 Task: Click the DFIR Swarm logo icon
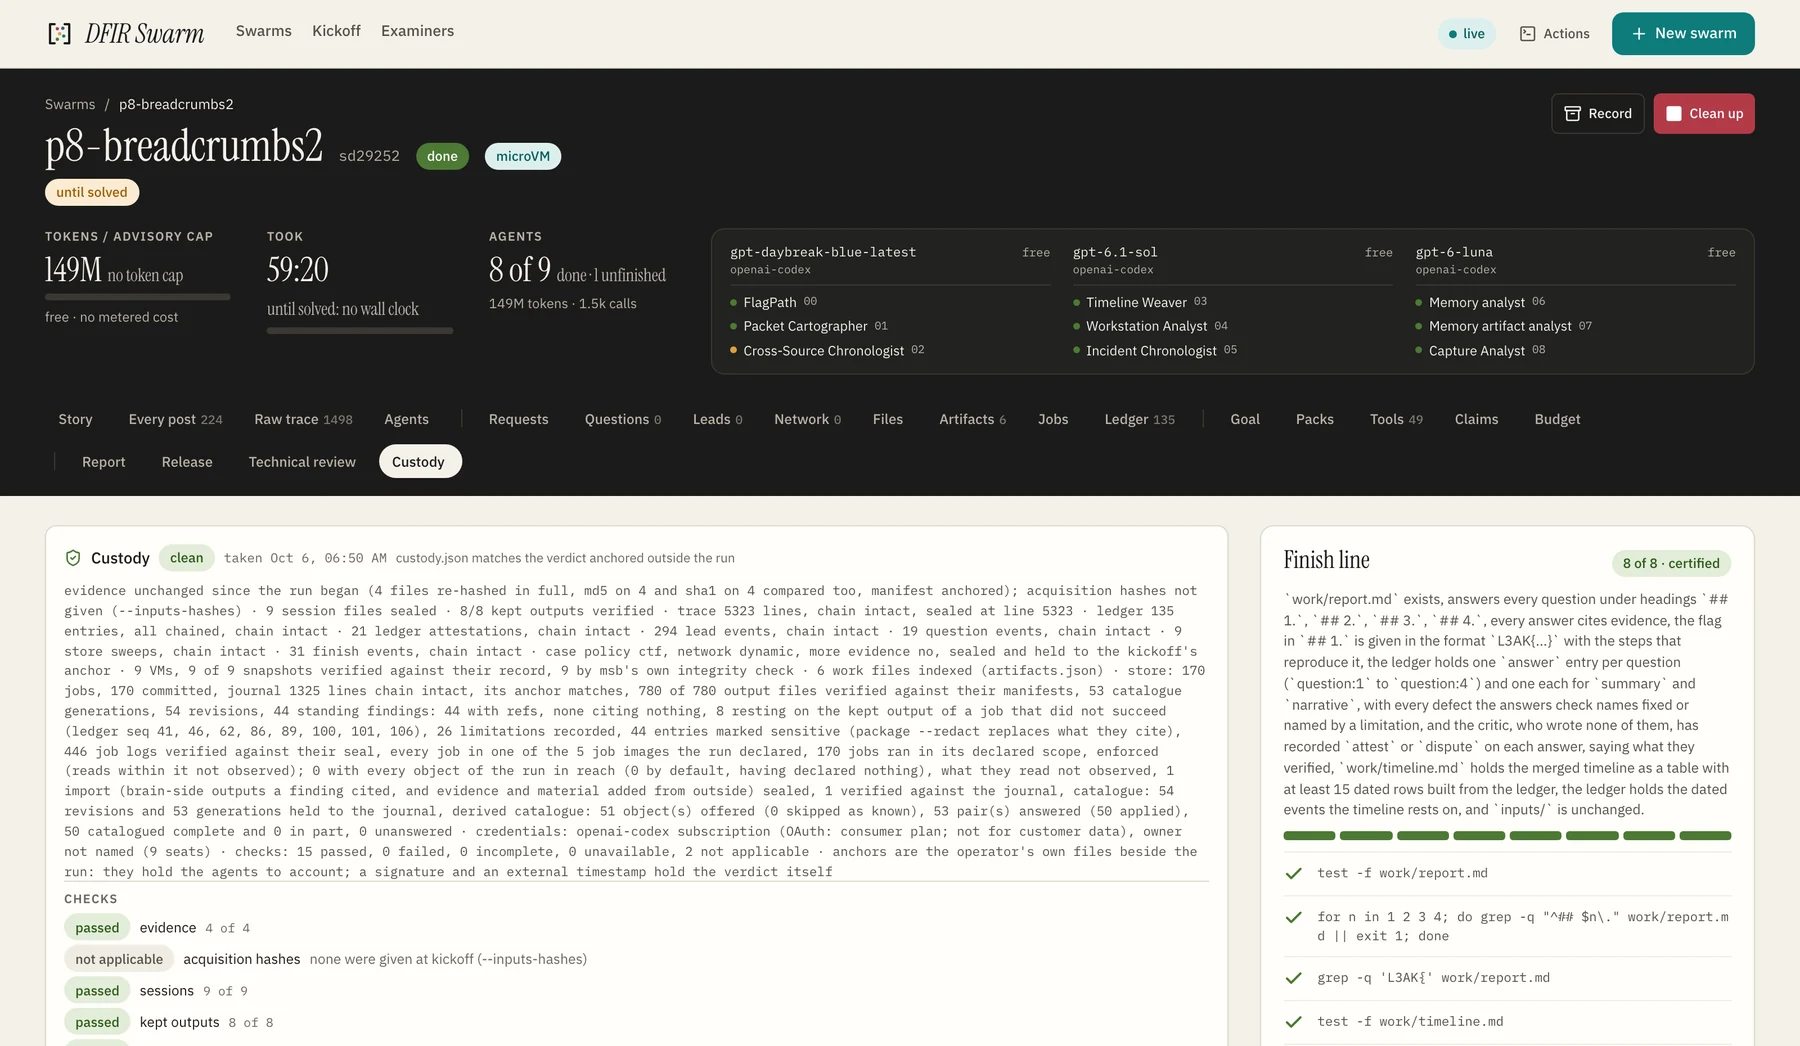tap(60, 34)
